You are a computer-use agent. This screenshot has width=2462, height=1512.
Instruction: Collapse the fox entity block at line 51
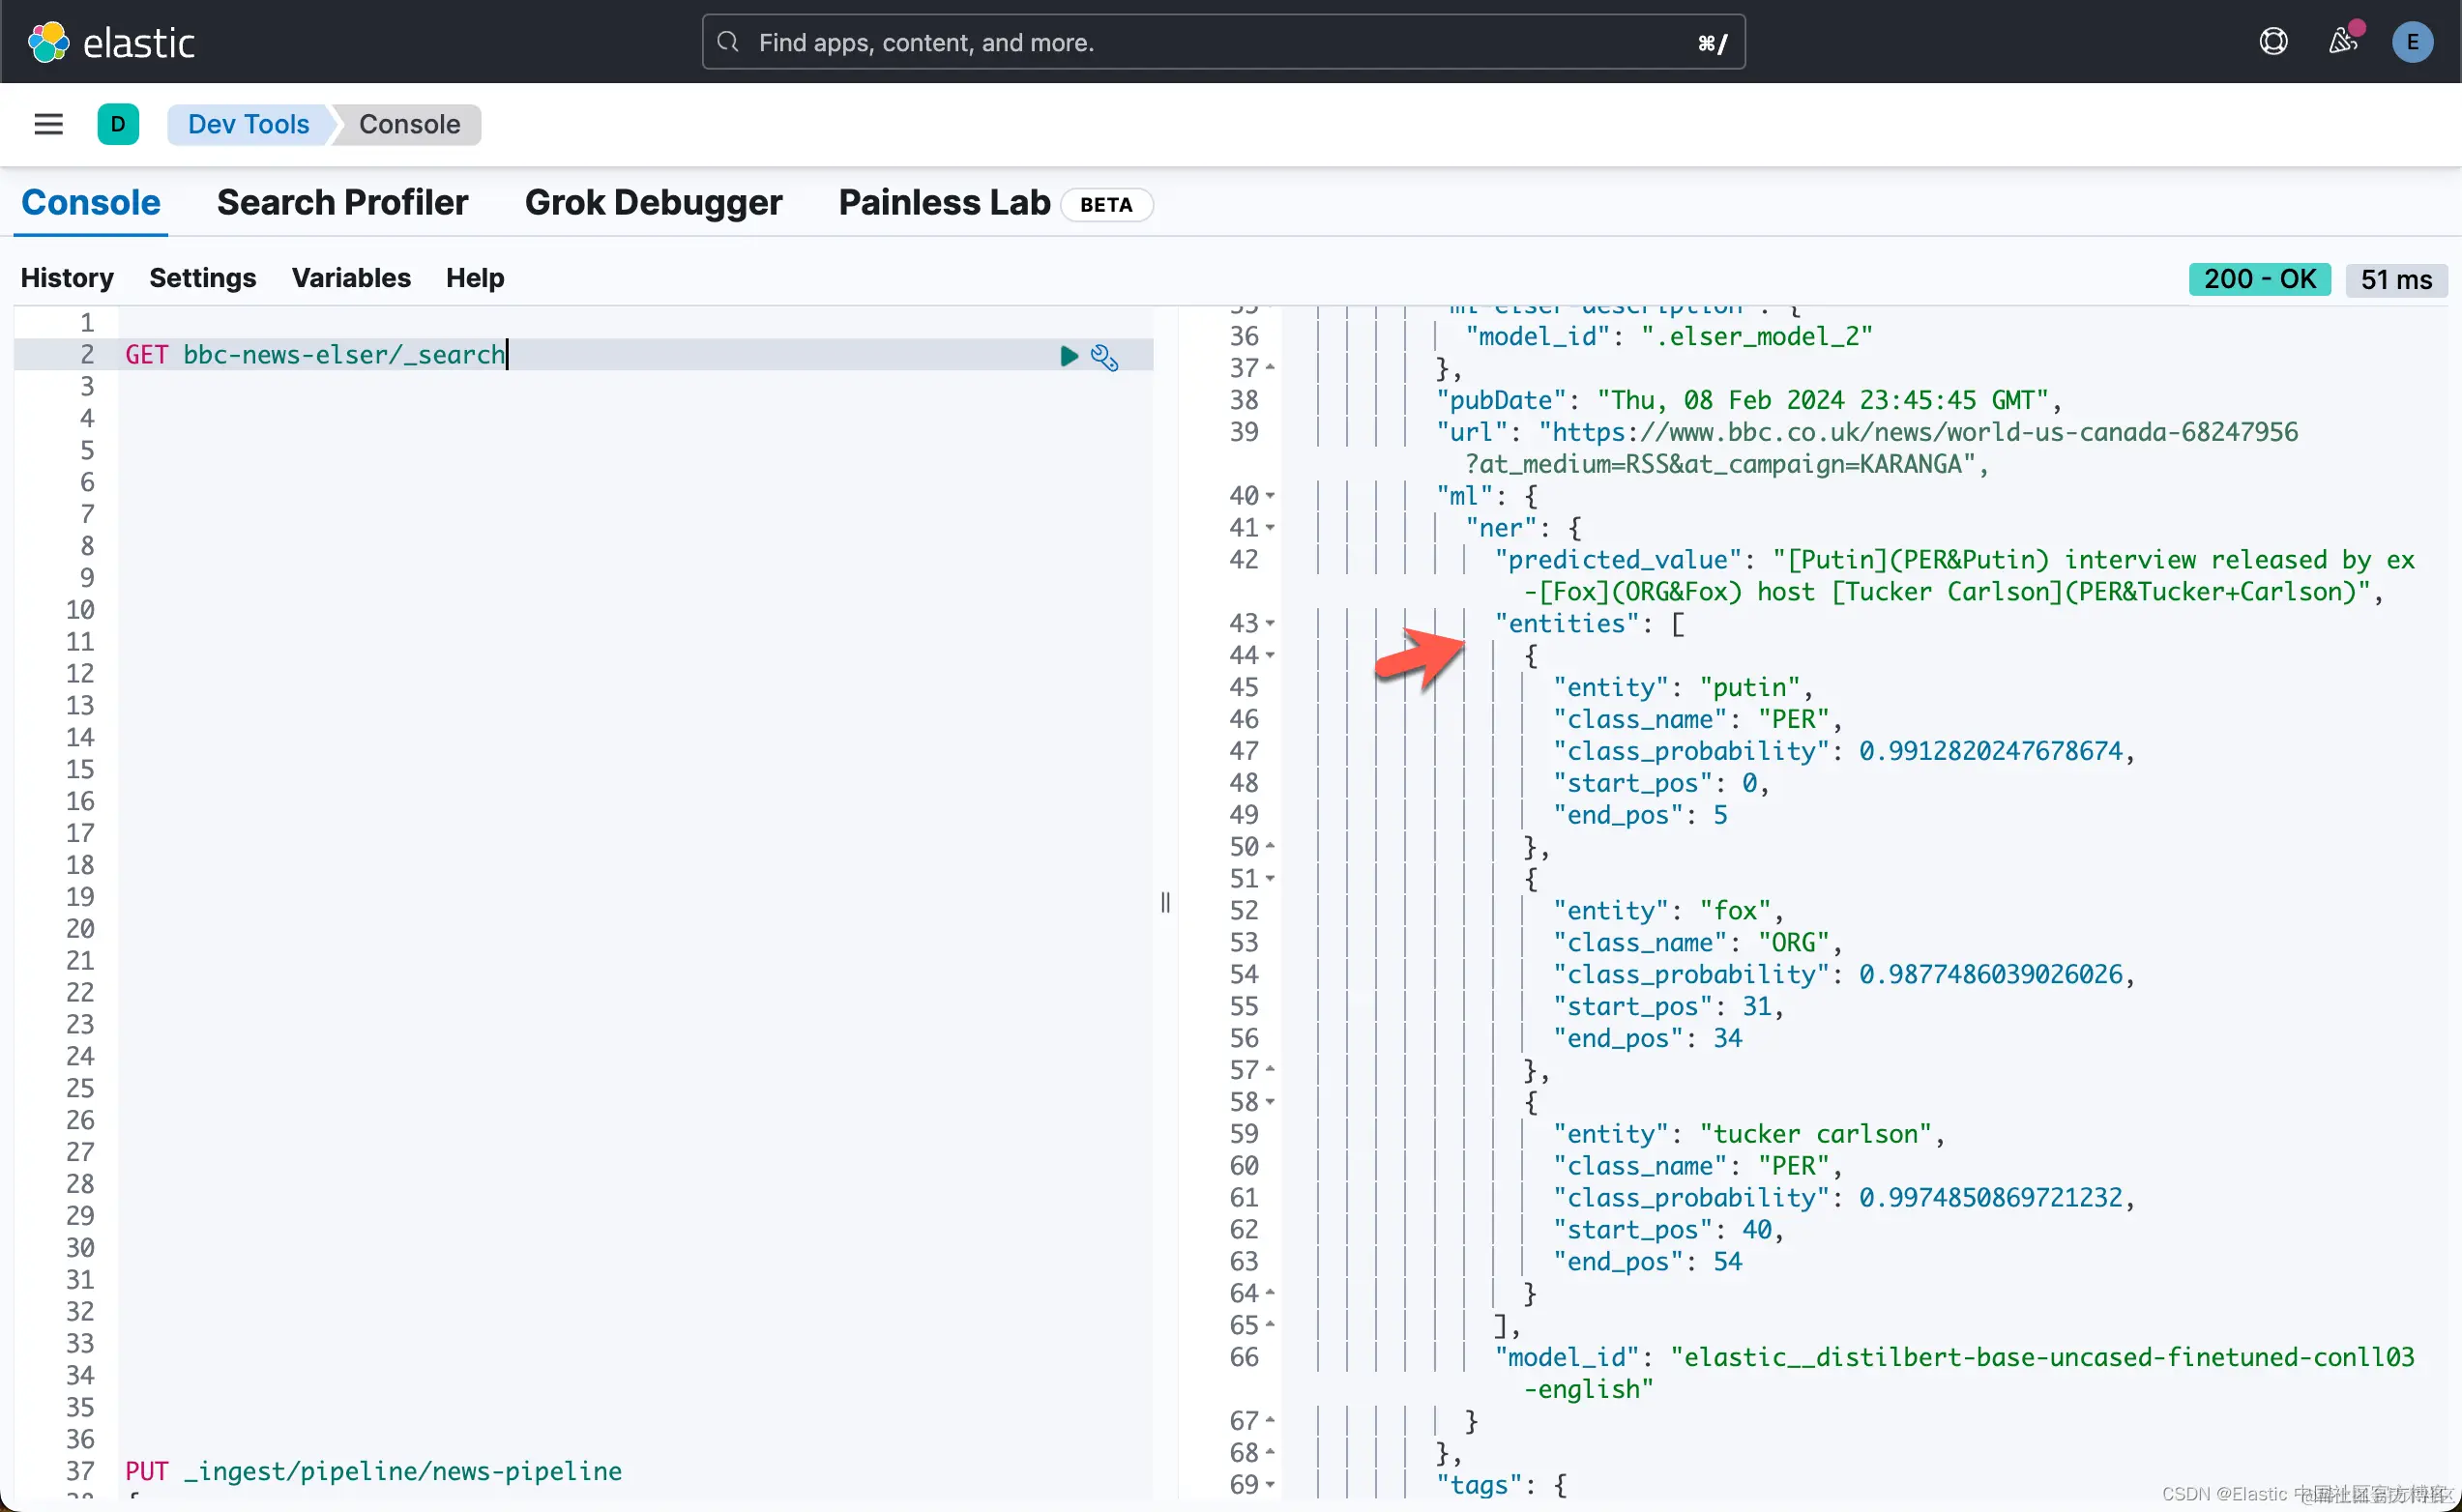pyautogui.click(x=1270, y=879)
